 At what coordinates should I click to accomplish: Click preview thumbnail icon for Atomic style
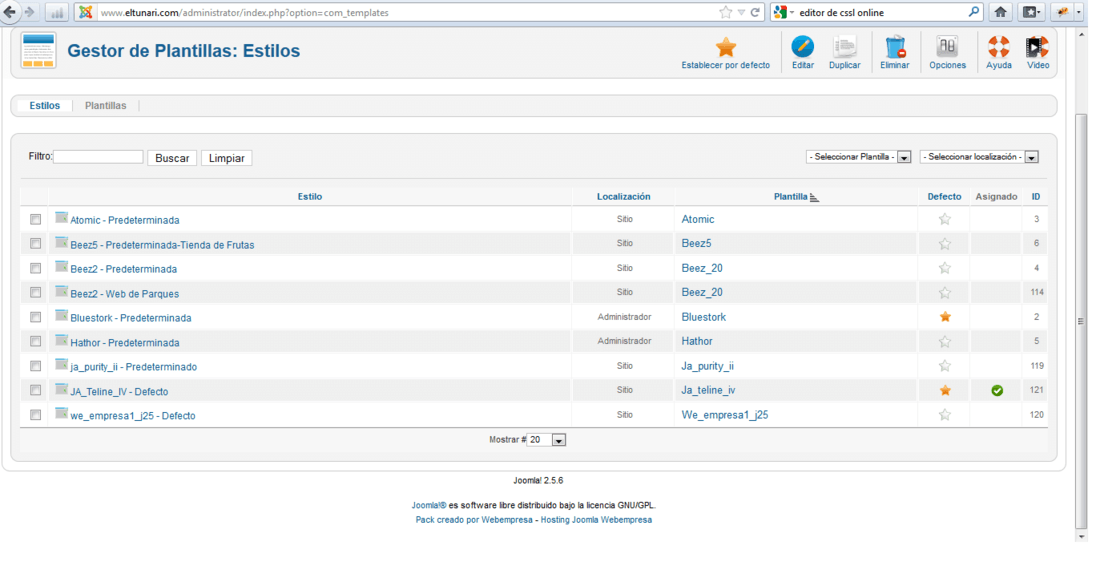coord(62,218)
